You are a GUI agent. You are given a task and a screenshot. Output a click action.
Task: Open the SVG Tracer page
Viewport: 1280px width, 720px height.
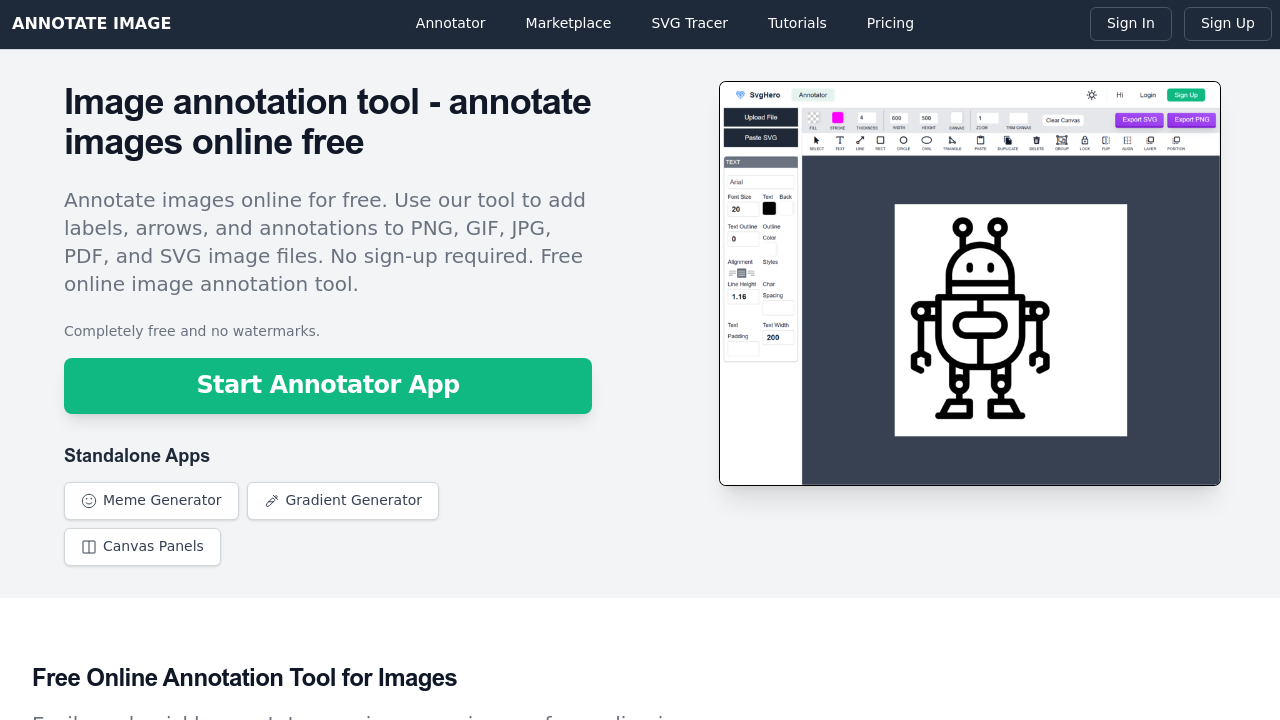pyautogui.click(x=689, y=21)
